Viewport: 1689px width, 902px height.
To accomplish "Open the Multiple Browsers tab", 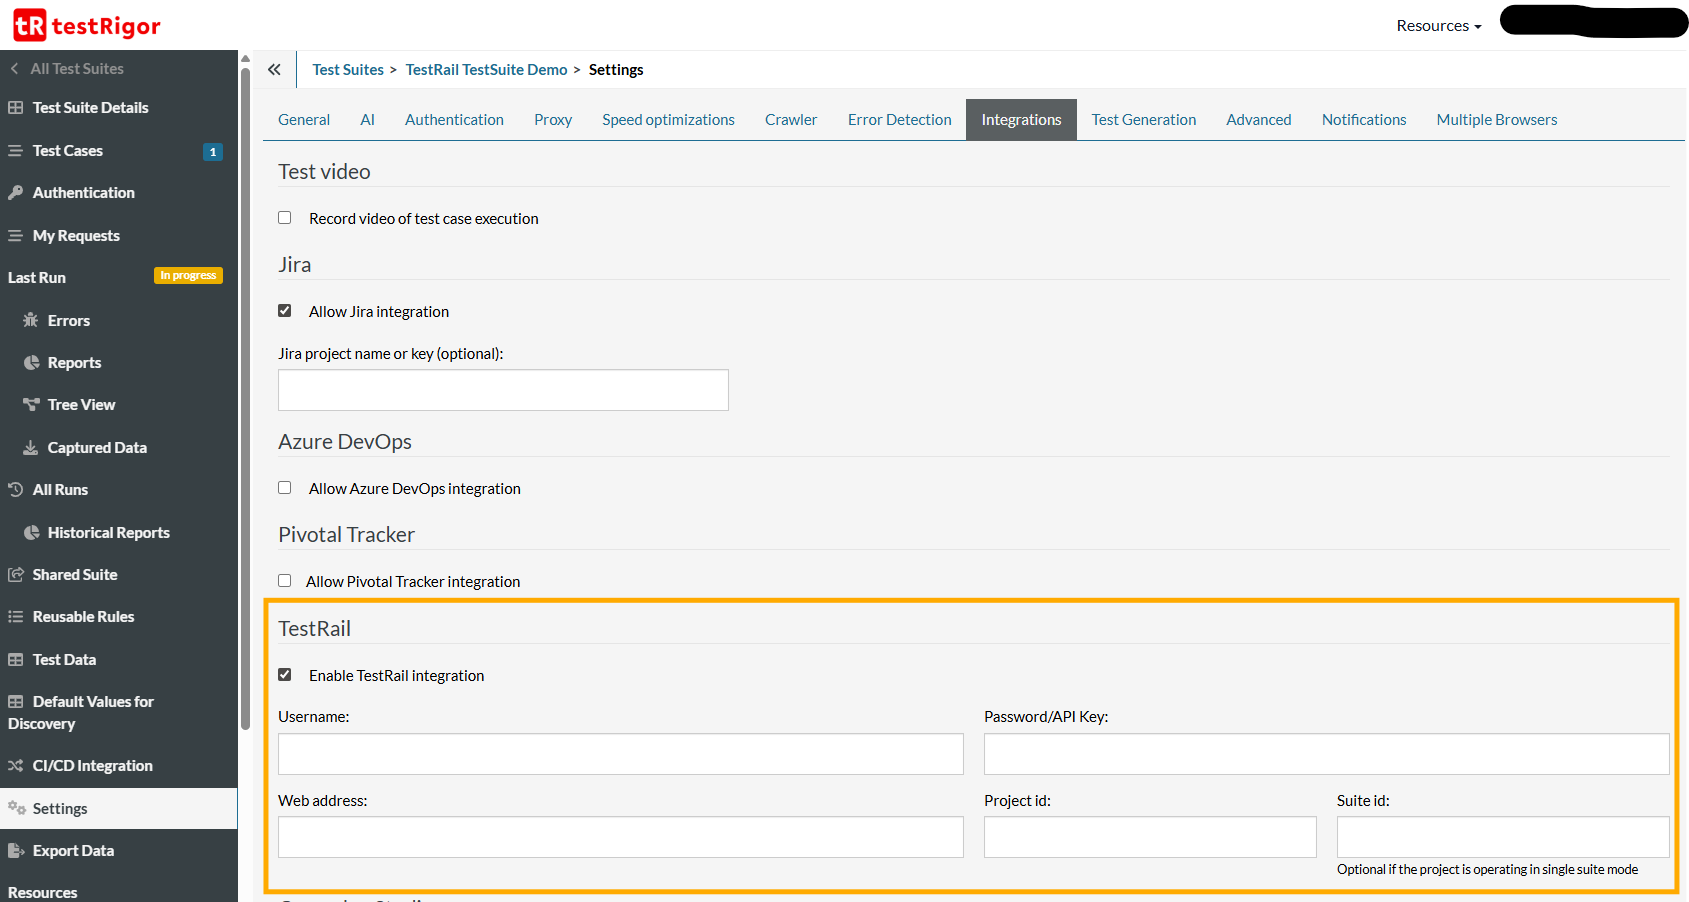I will [1497, 120].
